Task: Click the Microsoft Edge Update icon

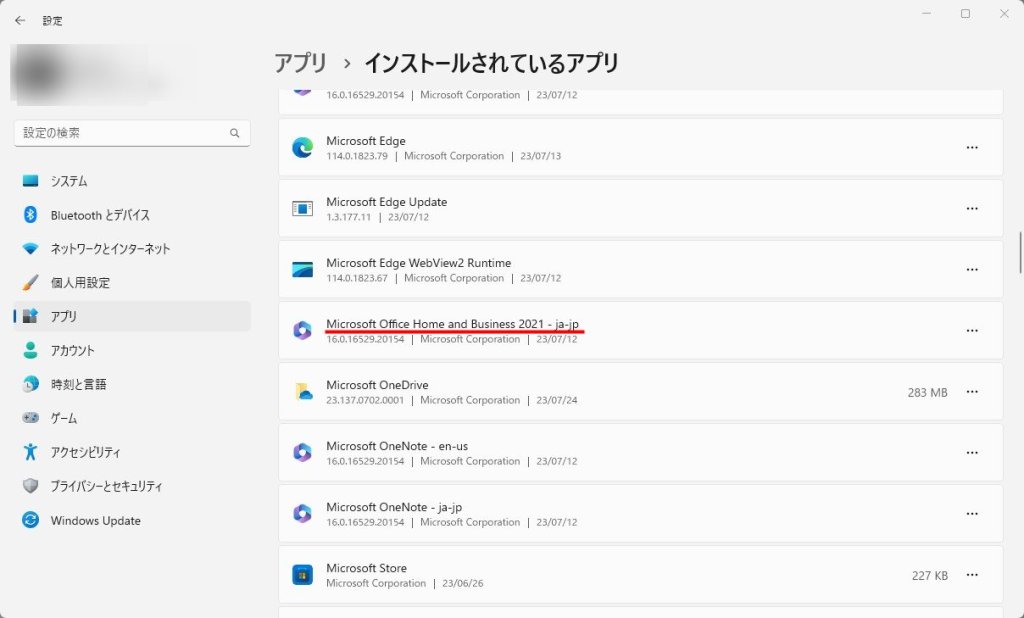Action: 302,209
